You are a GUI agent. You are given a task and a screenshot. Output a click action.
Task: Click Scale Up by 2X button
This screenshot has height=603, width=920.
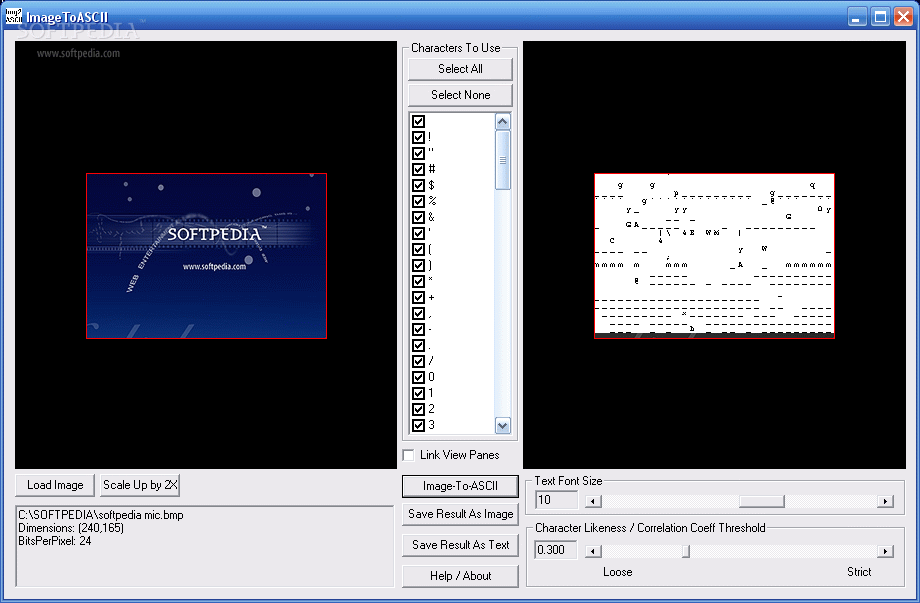tap(140, 485)
